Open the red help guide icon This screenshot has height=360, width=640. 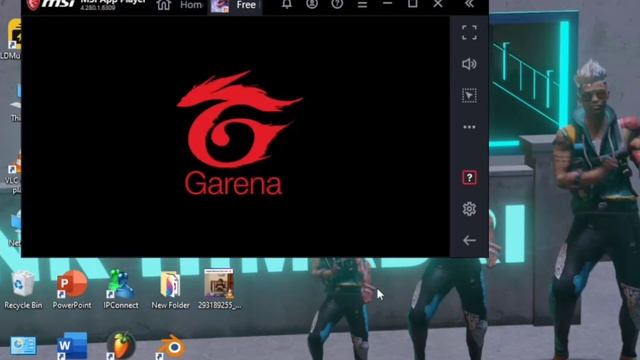pos(469,178)
